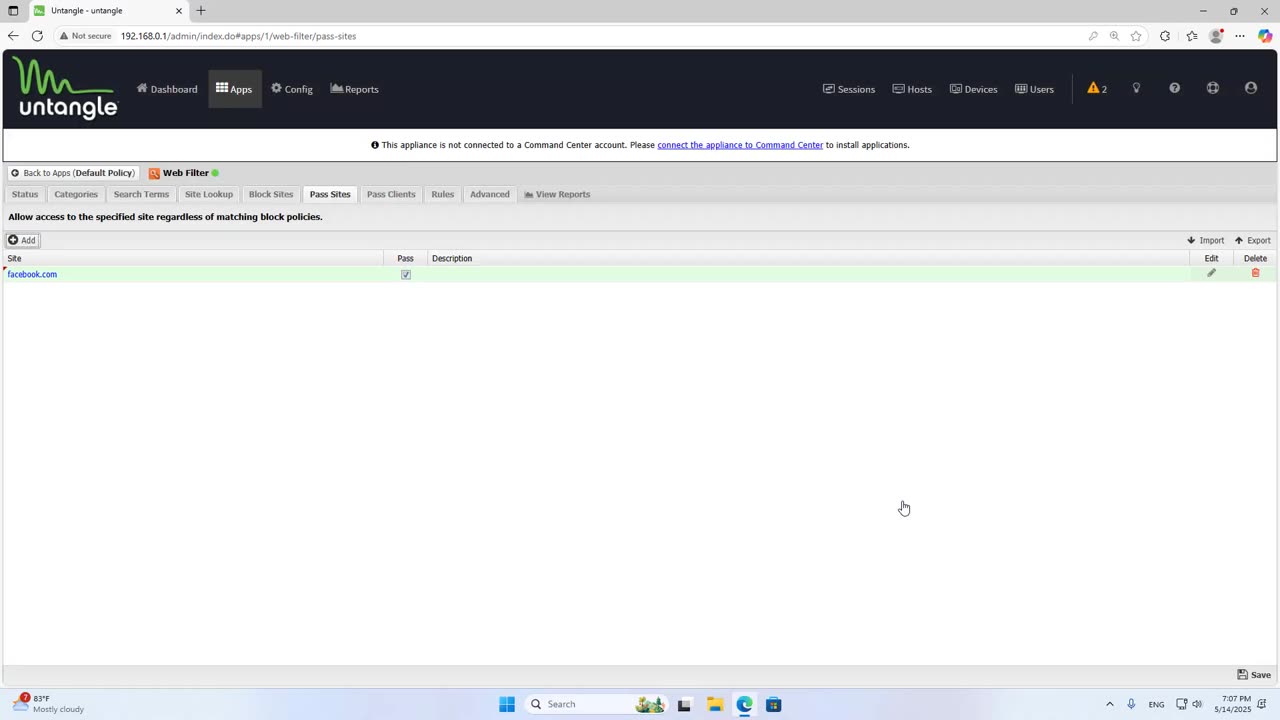The width and height of the screenshot is (1280, 720).
Task: Delete facebook.com using trash icon
Action: 1255,273
